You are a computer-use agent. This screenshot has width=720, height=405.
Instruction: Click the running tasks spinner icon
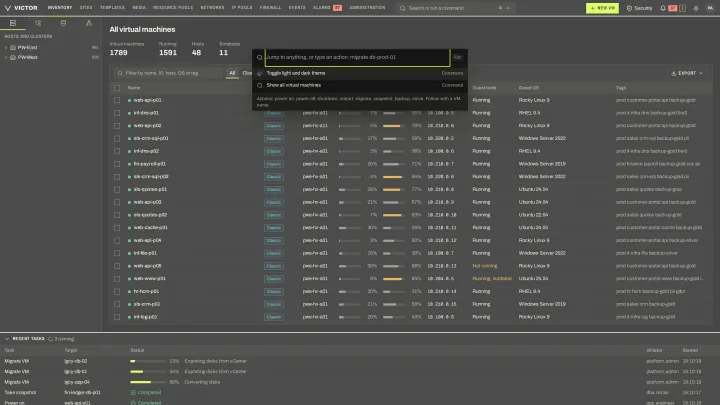[51, 339]
